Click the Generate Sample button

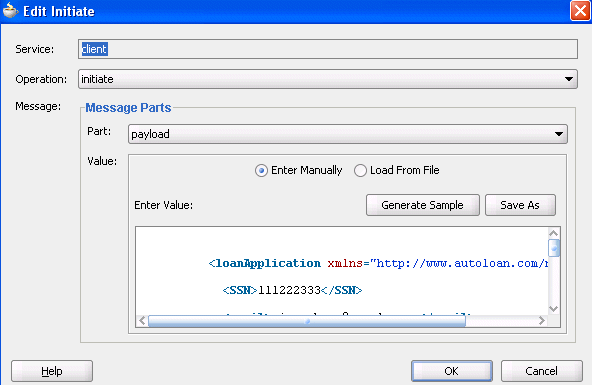point(422,205)
